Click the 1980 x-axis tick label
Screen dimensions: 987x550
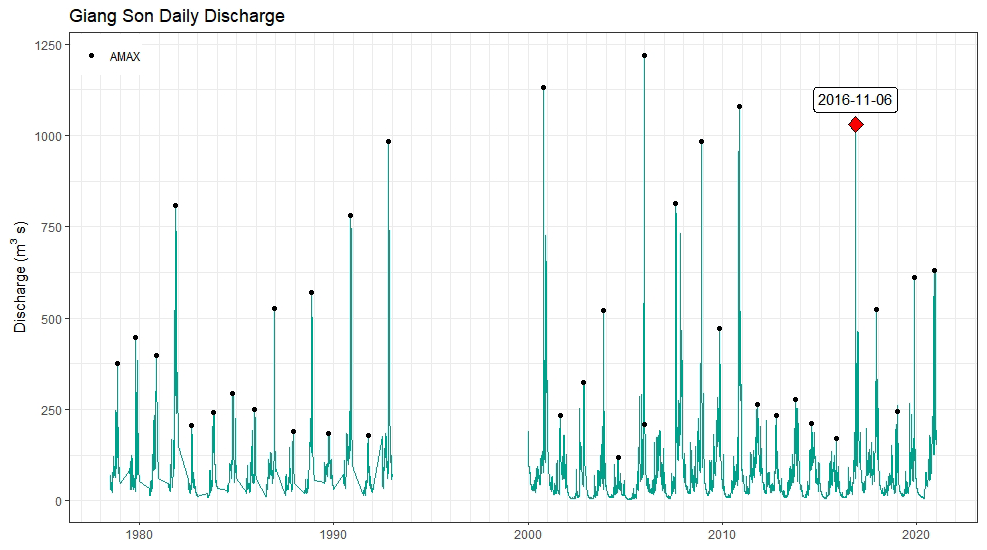[x=139, y=534]
